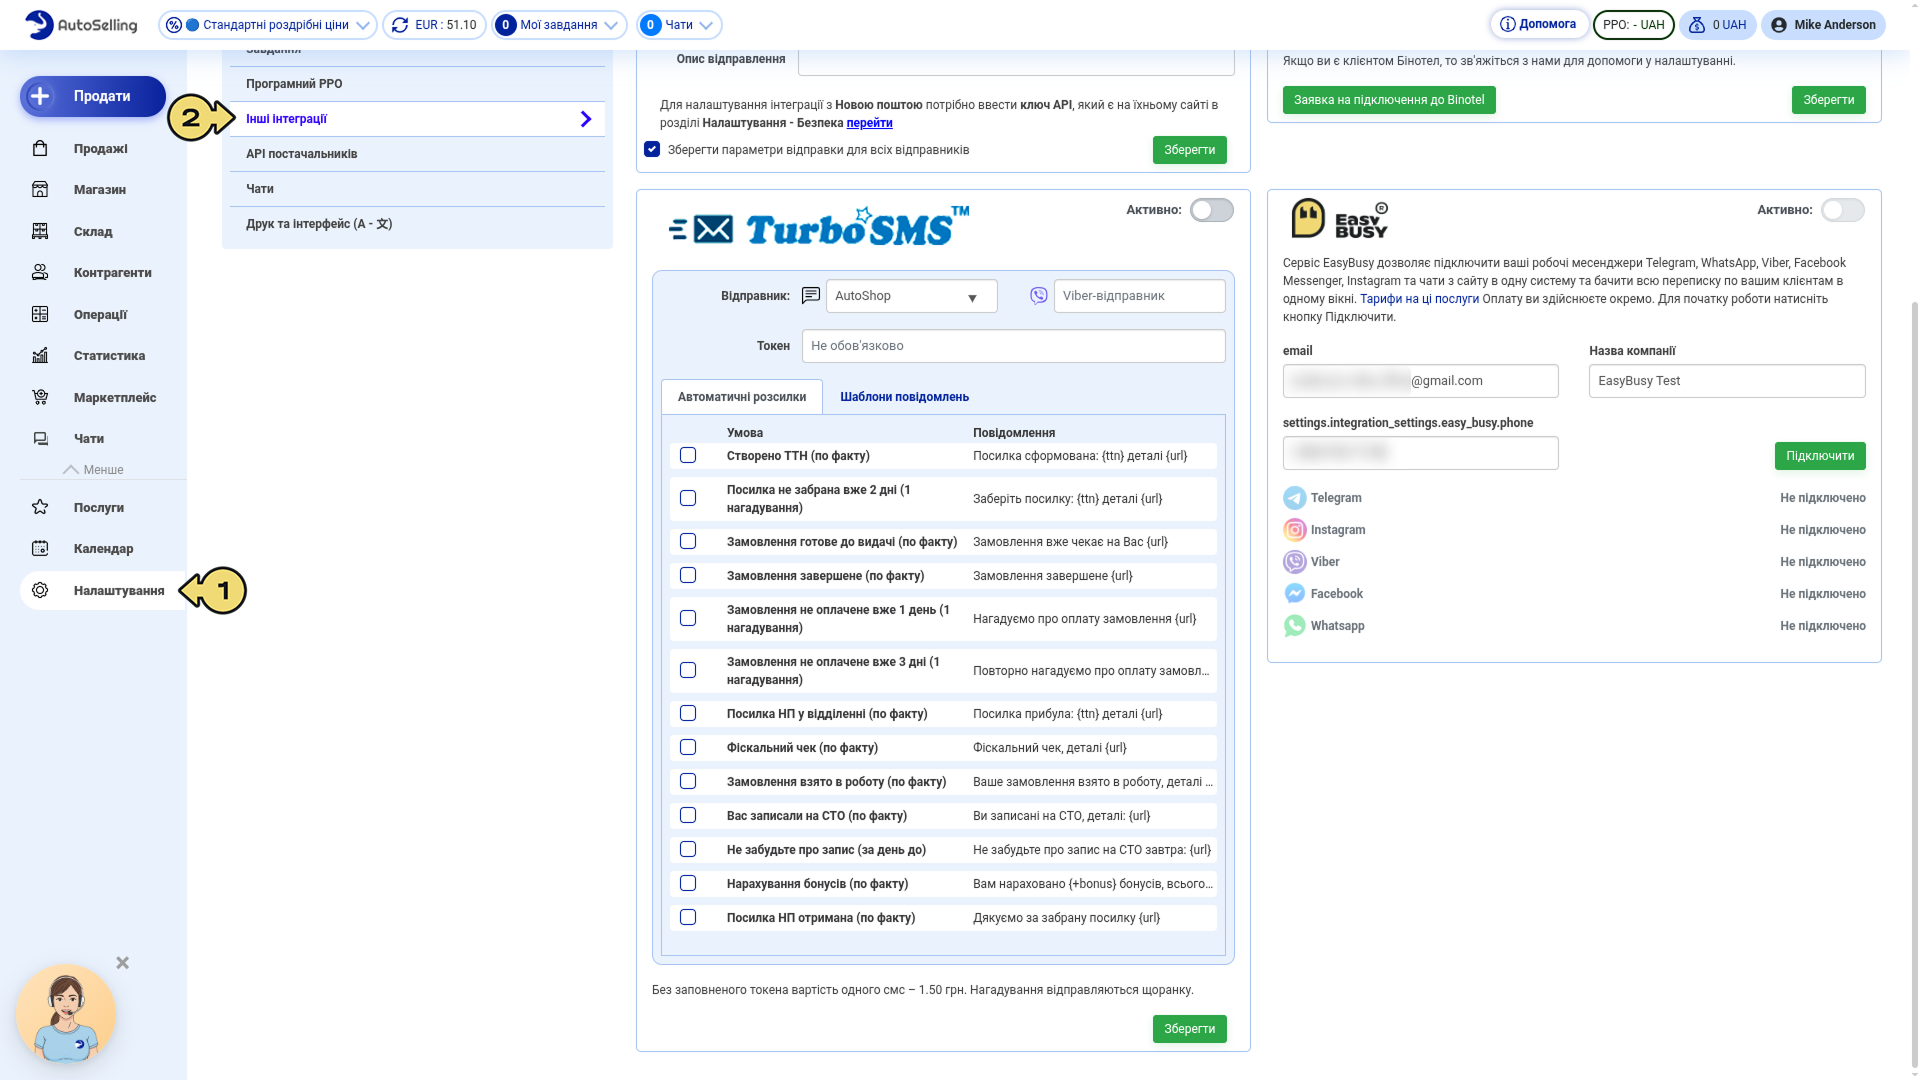Click the Токен input field
The width and height of the screenshot is (1920, 1080).
coord(1013,346)
